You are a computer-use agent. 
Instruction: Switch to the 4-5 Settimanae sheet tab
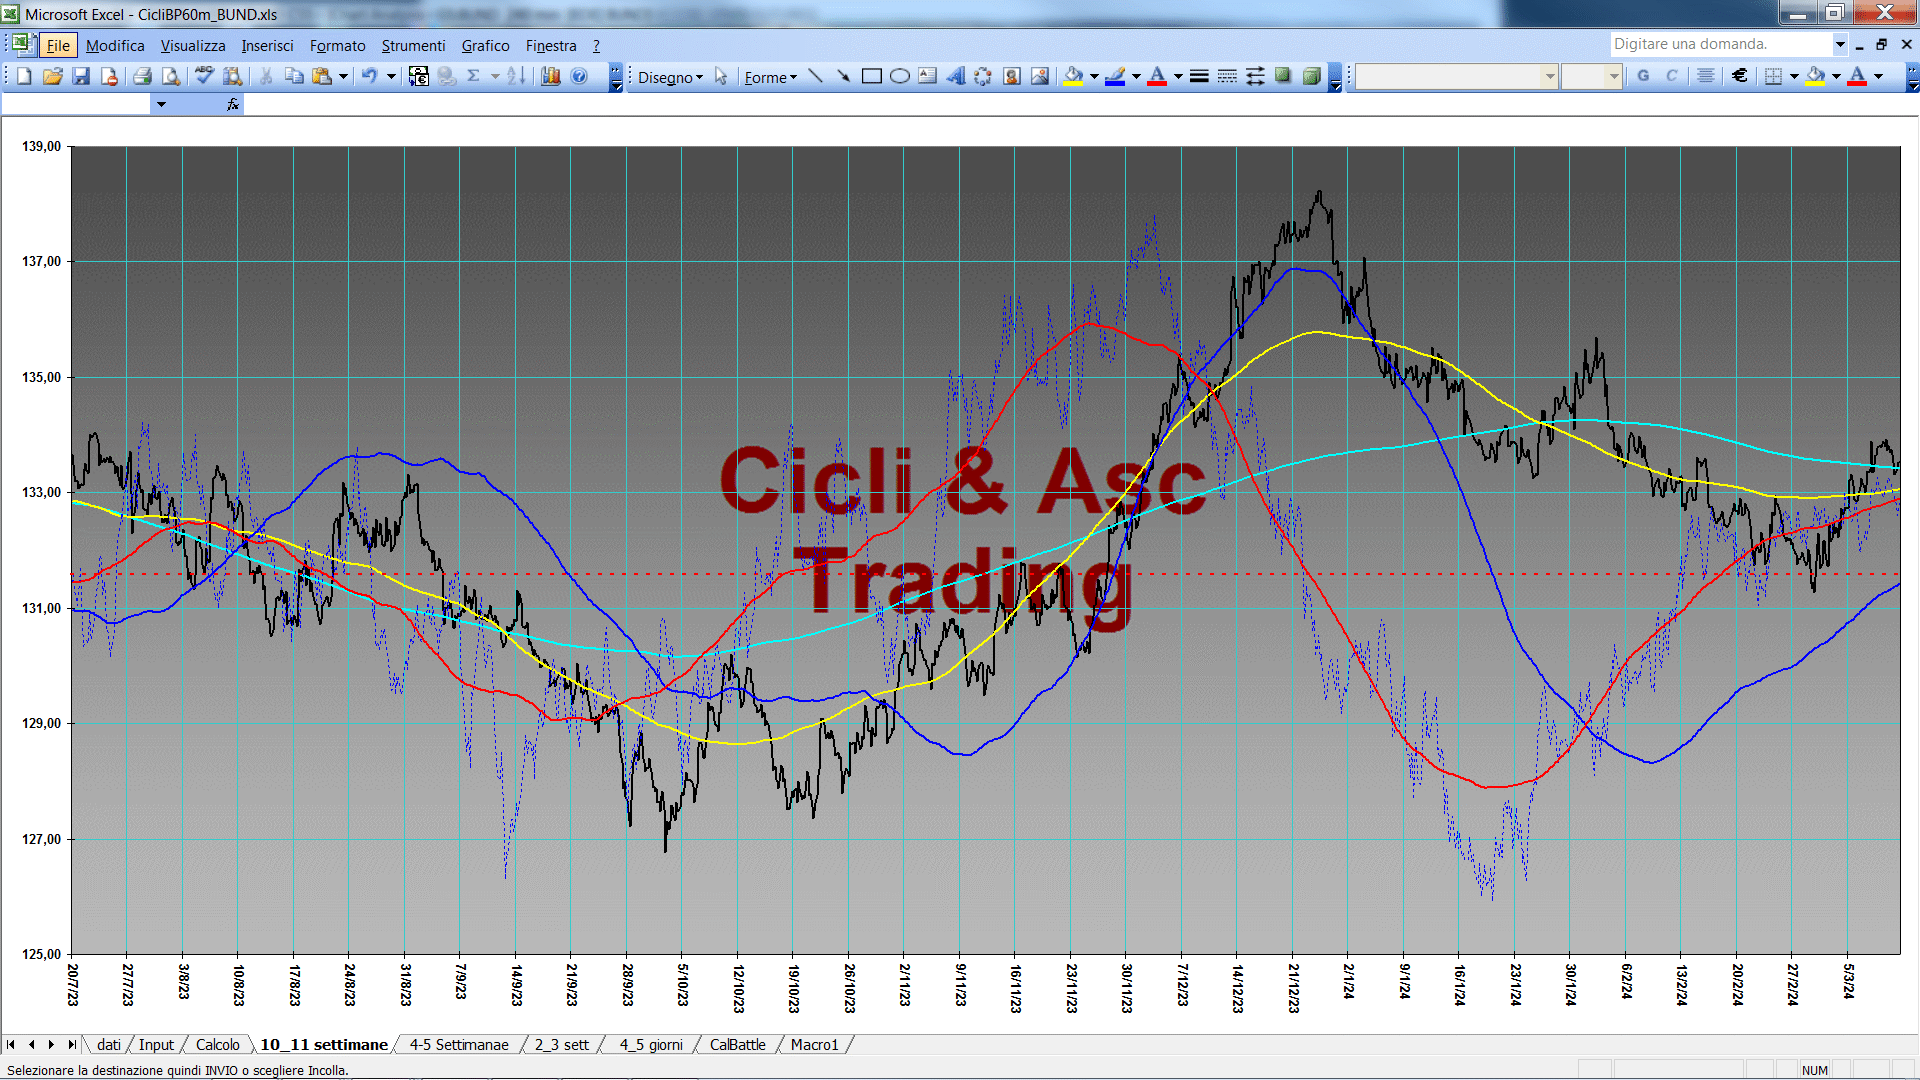click(459, 1044)
